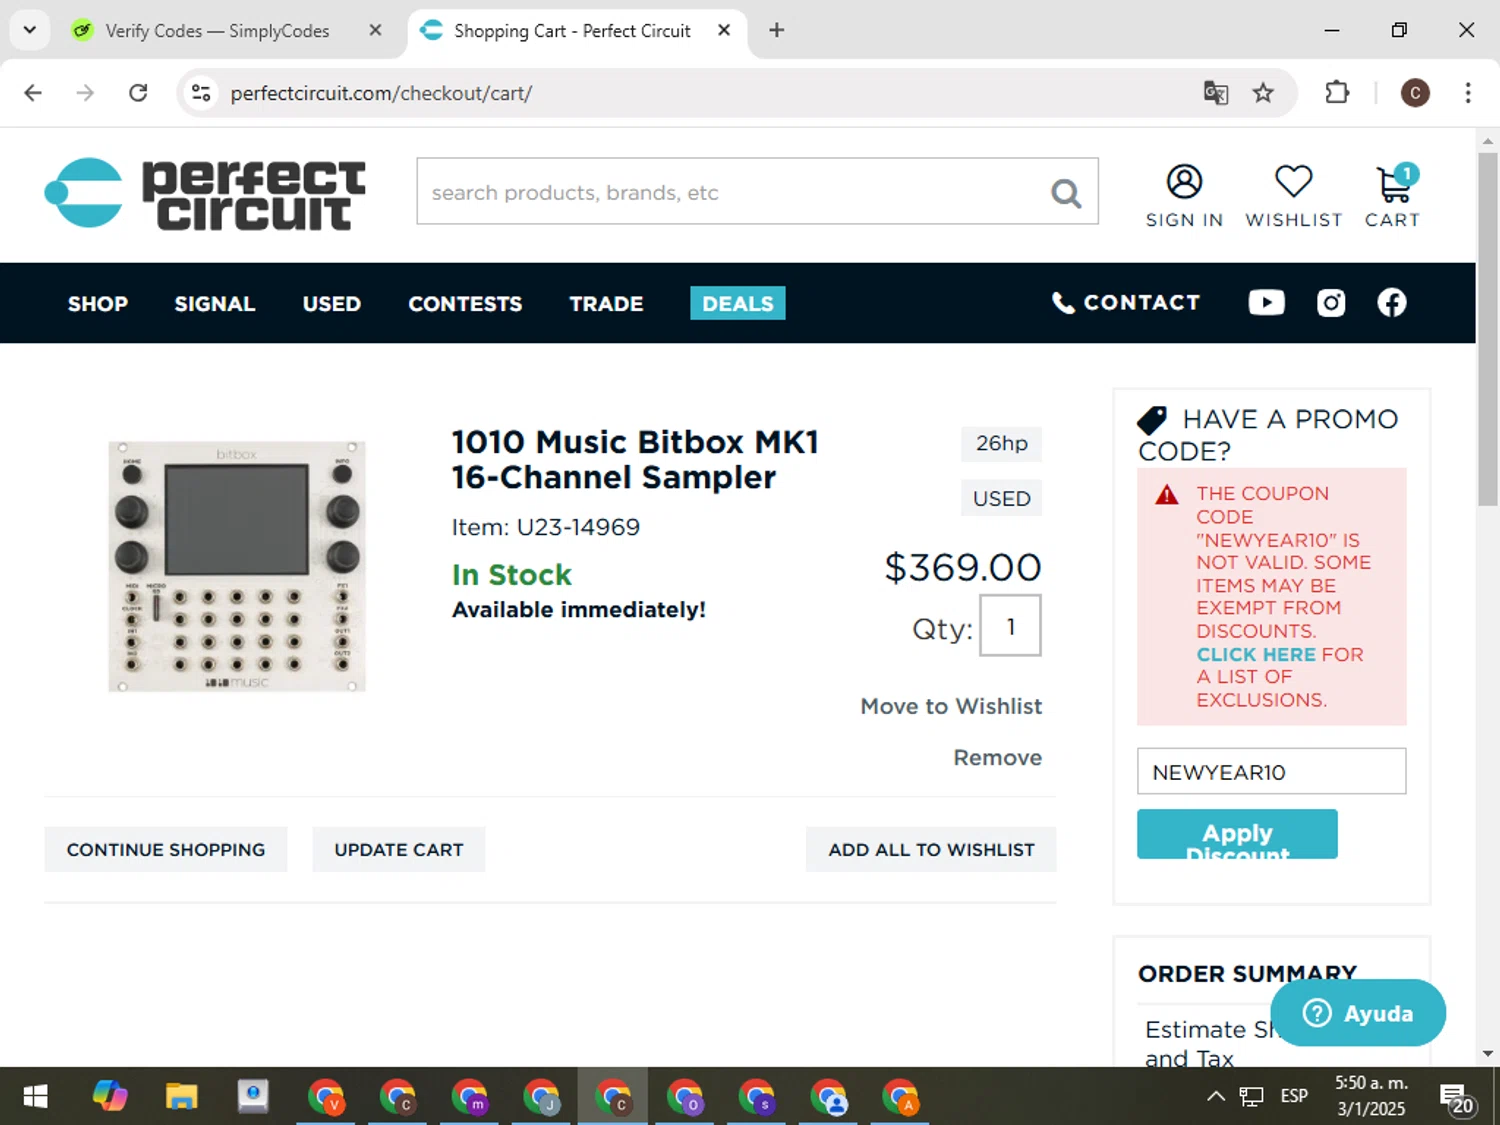Open the shopping Cart icon
The width and height of the screenshot is (1500, 1125).
coord(1393,183)
